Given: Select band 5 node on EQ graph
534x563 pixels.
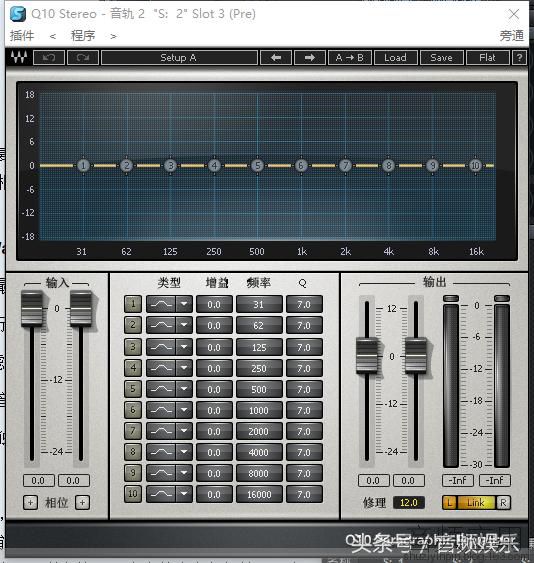Looking at the screenshot, I should click(x=257, y=166).
